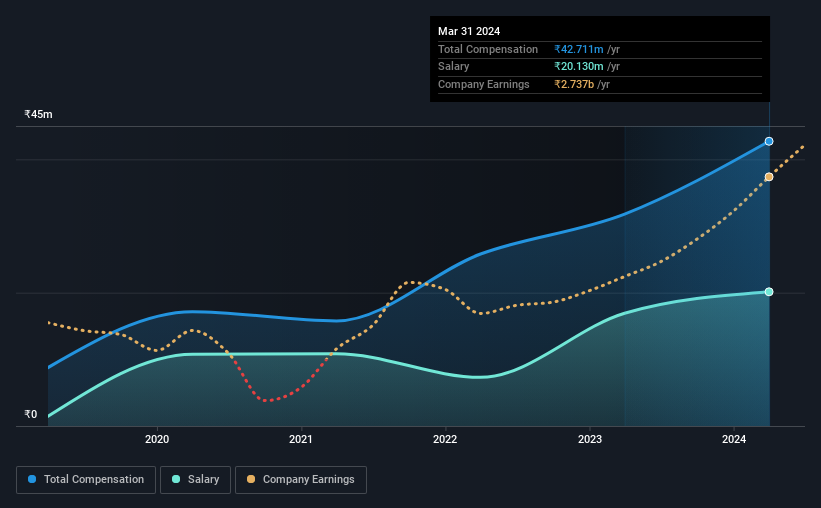Click the orange Company Earnings legend dot

click(x=251, y=479)
